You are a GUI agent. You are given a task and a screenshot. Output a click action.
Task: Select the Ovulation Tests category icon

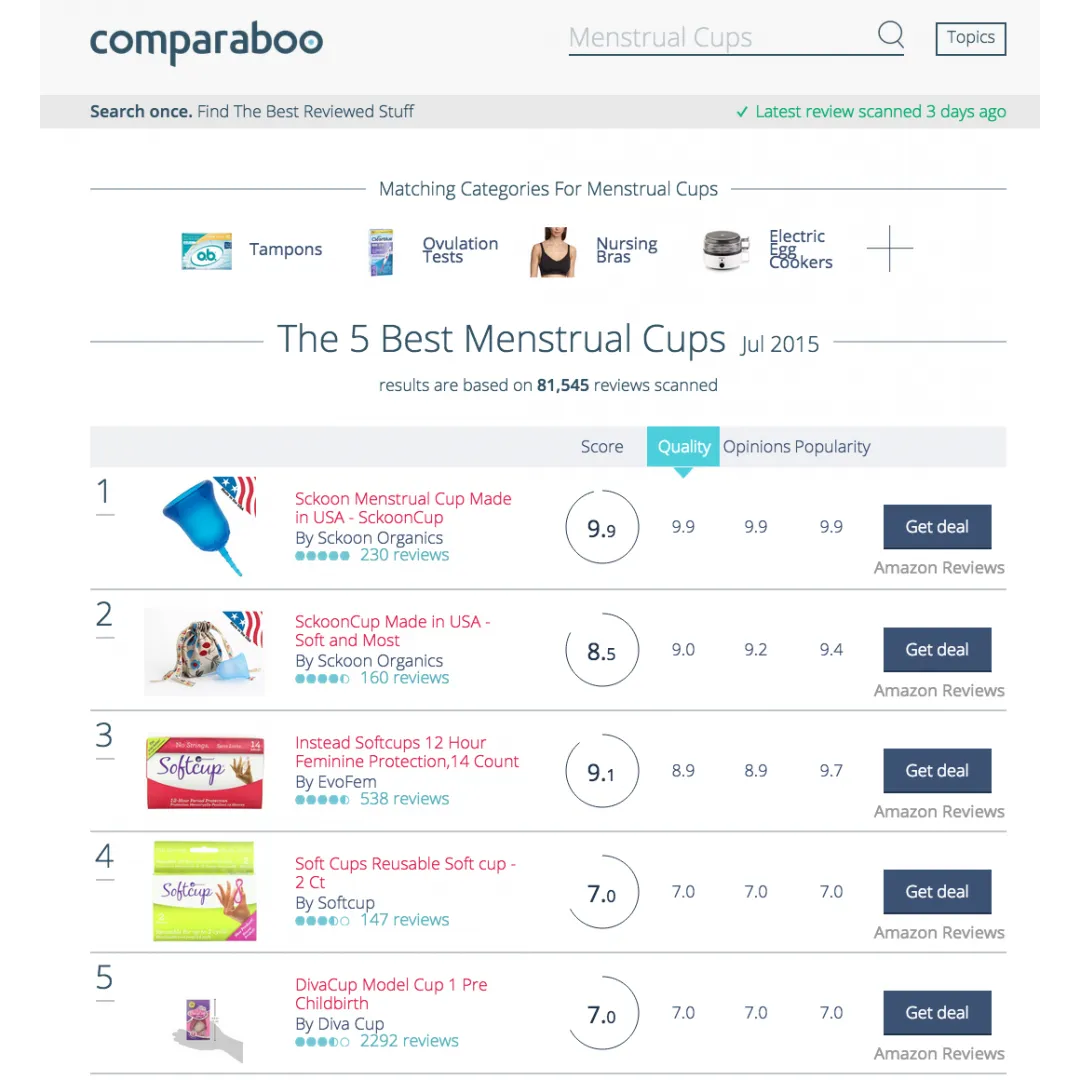click(381, 252)
